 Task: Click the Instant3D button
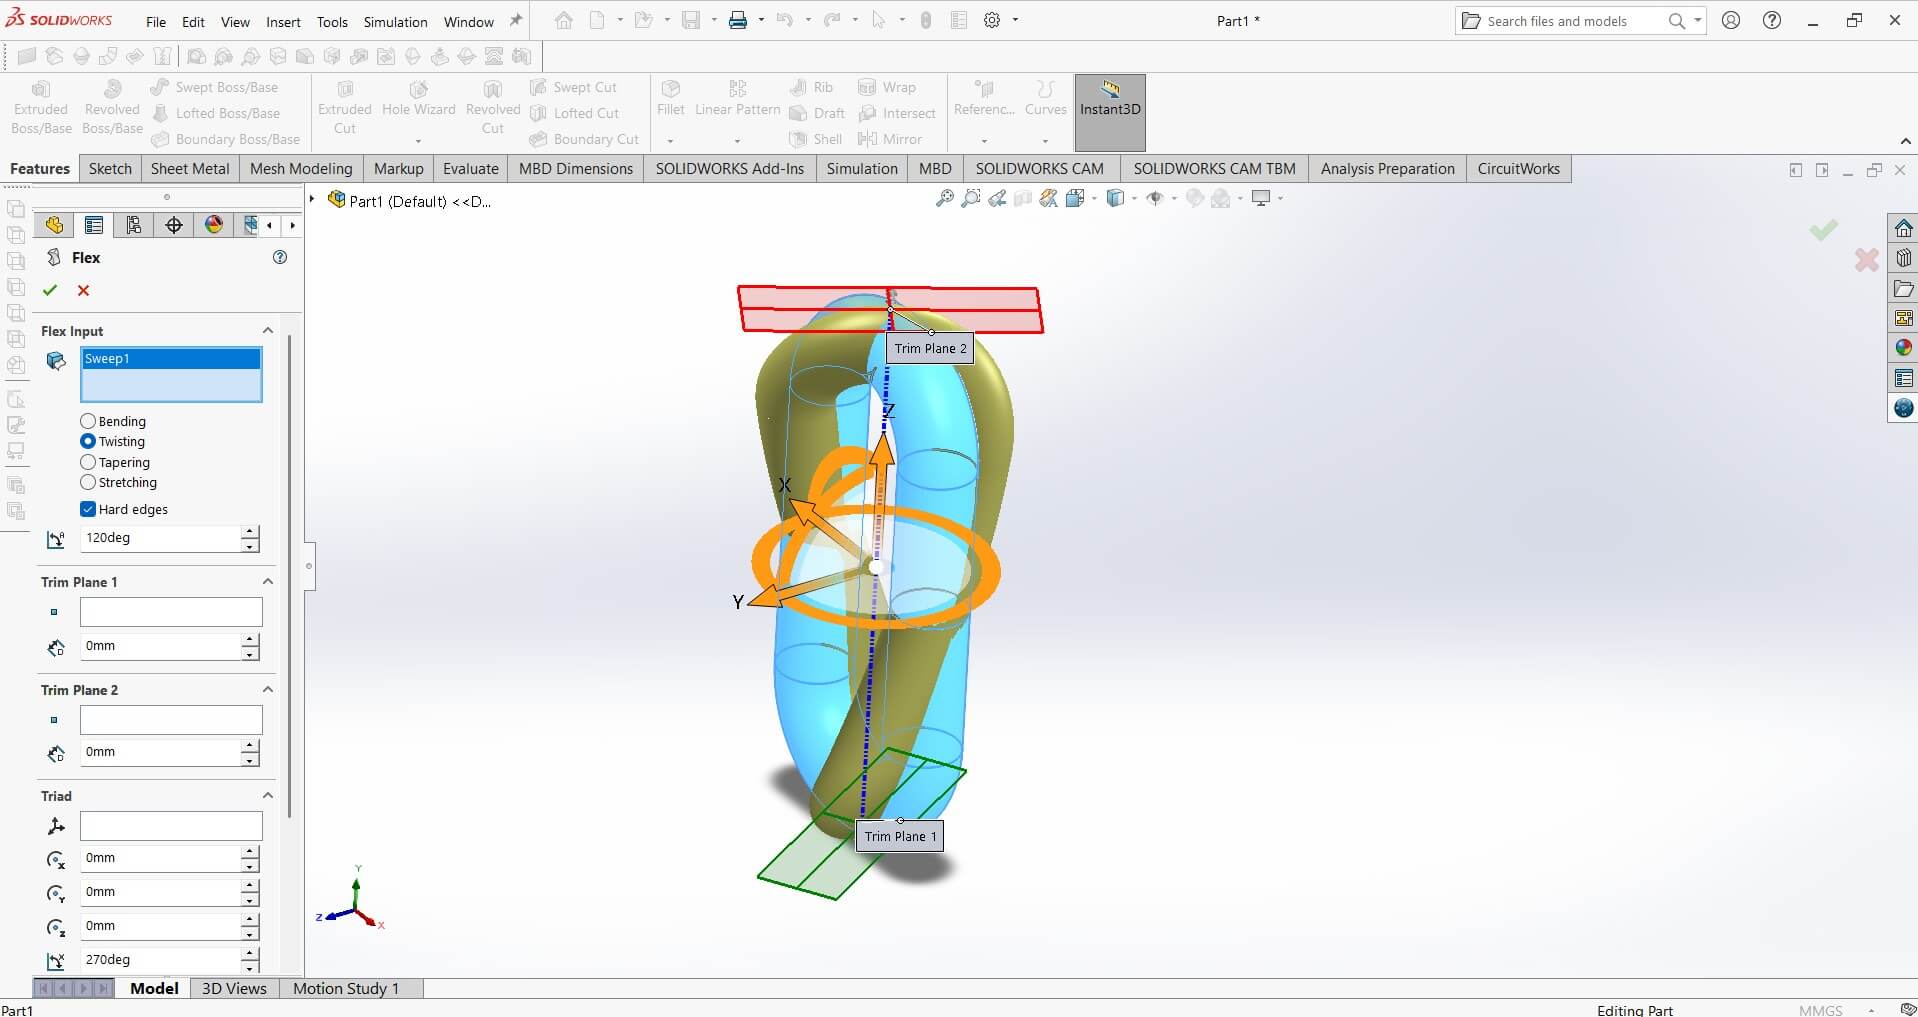[1110, 112]
